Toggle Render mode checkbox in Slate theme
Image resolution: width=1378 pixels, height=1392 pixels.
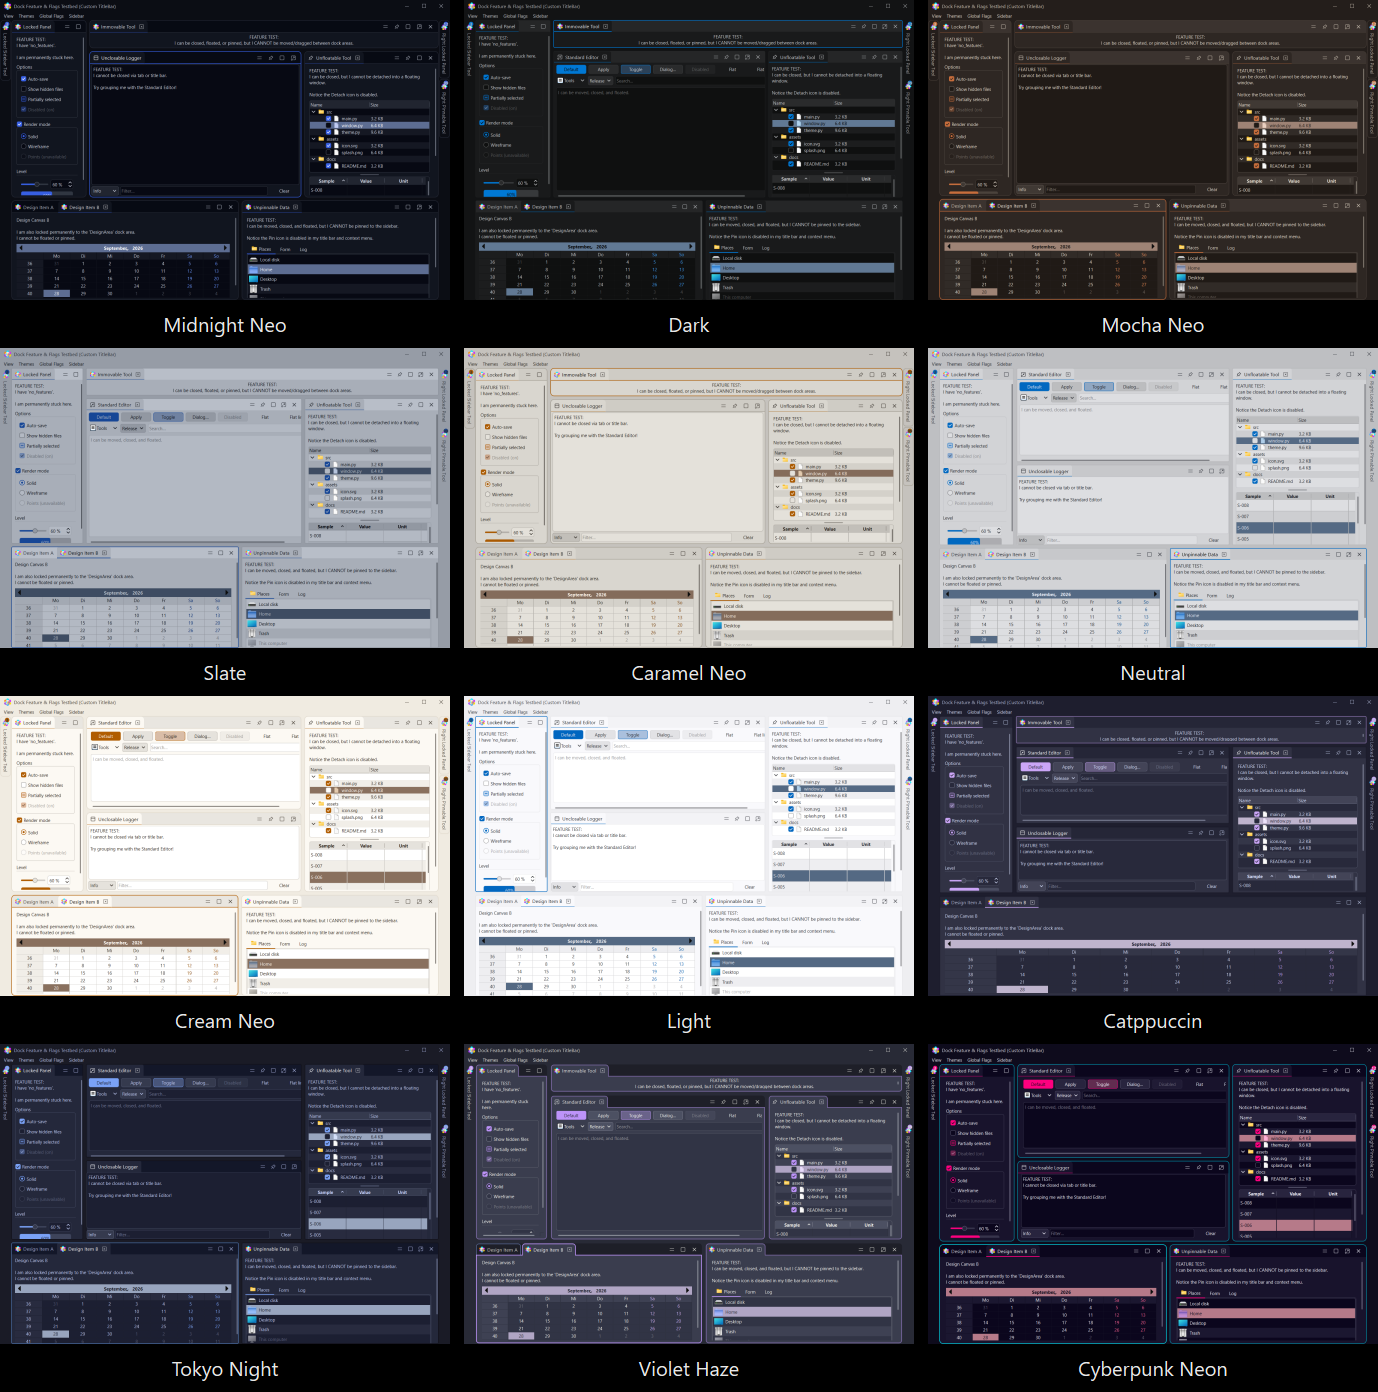[18, 470]
